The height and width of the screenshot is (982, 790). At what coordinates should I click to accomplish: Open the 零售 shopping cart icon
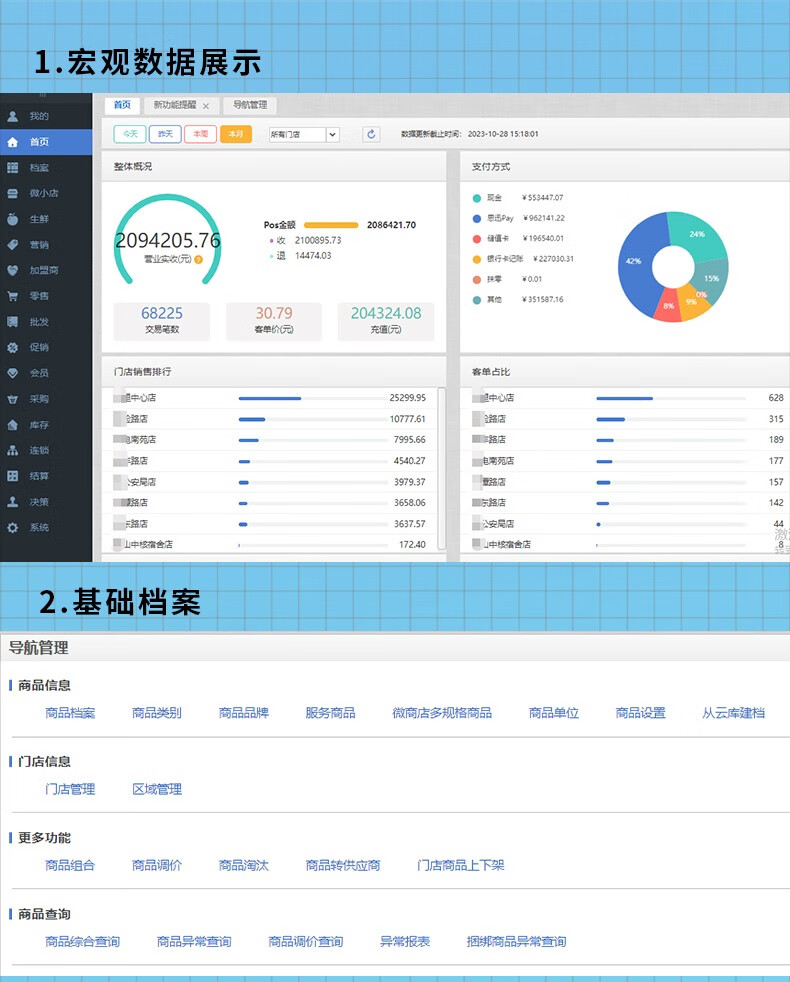12,296
